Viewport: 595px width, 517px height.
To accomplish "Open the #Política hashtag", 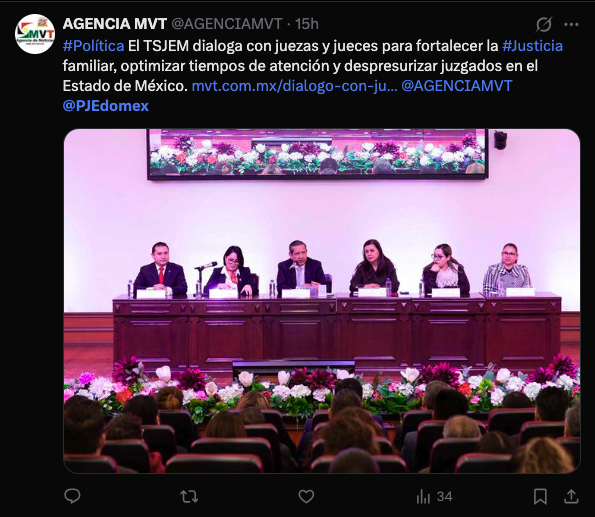I will click(93, 46).
